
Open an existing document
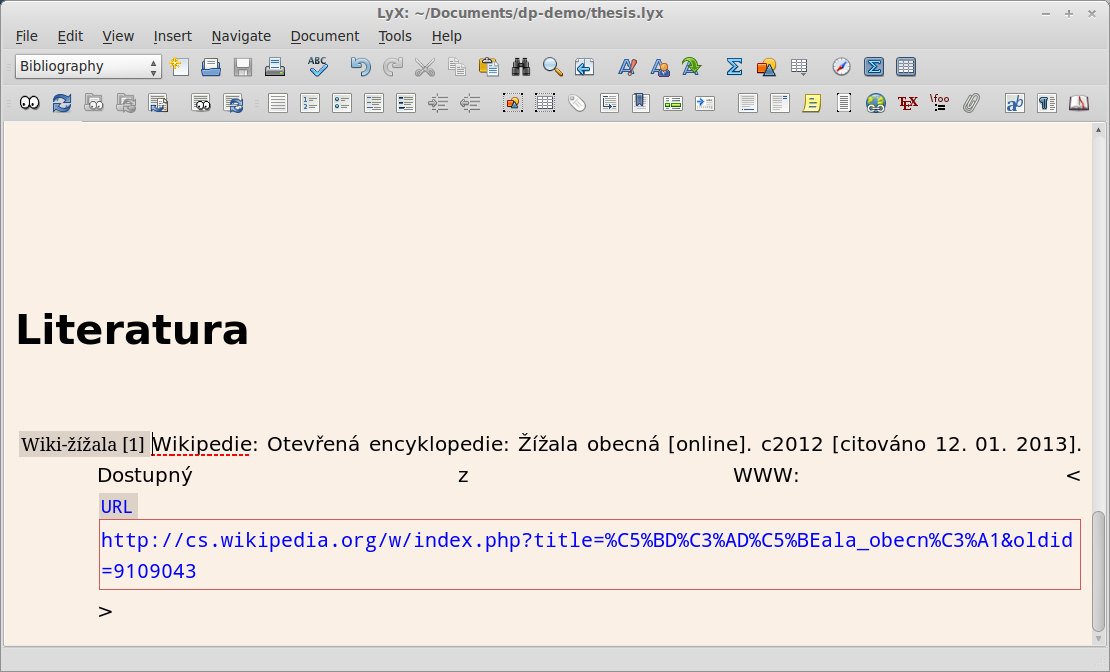[x=211, y=67]
